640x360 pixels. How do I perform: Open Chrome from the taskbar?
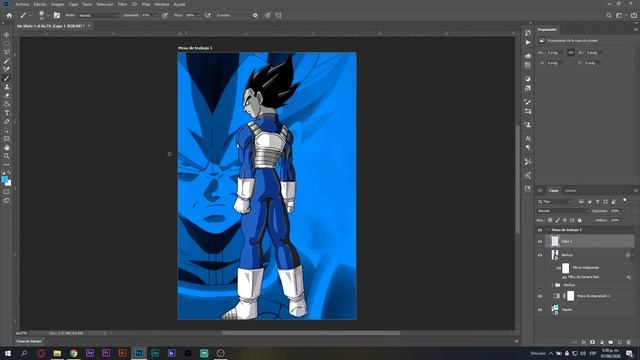click(73, 353)
